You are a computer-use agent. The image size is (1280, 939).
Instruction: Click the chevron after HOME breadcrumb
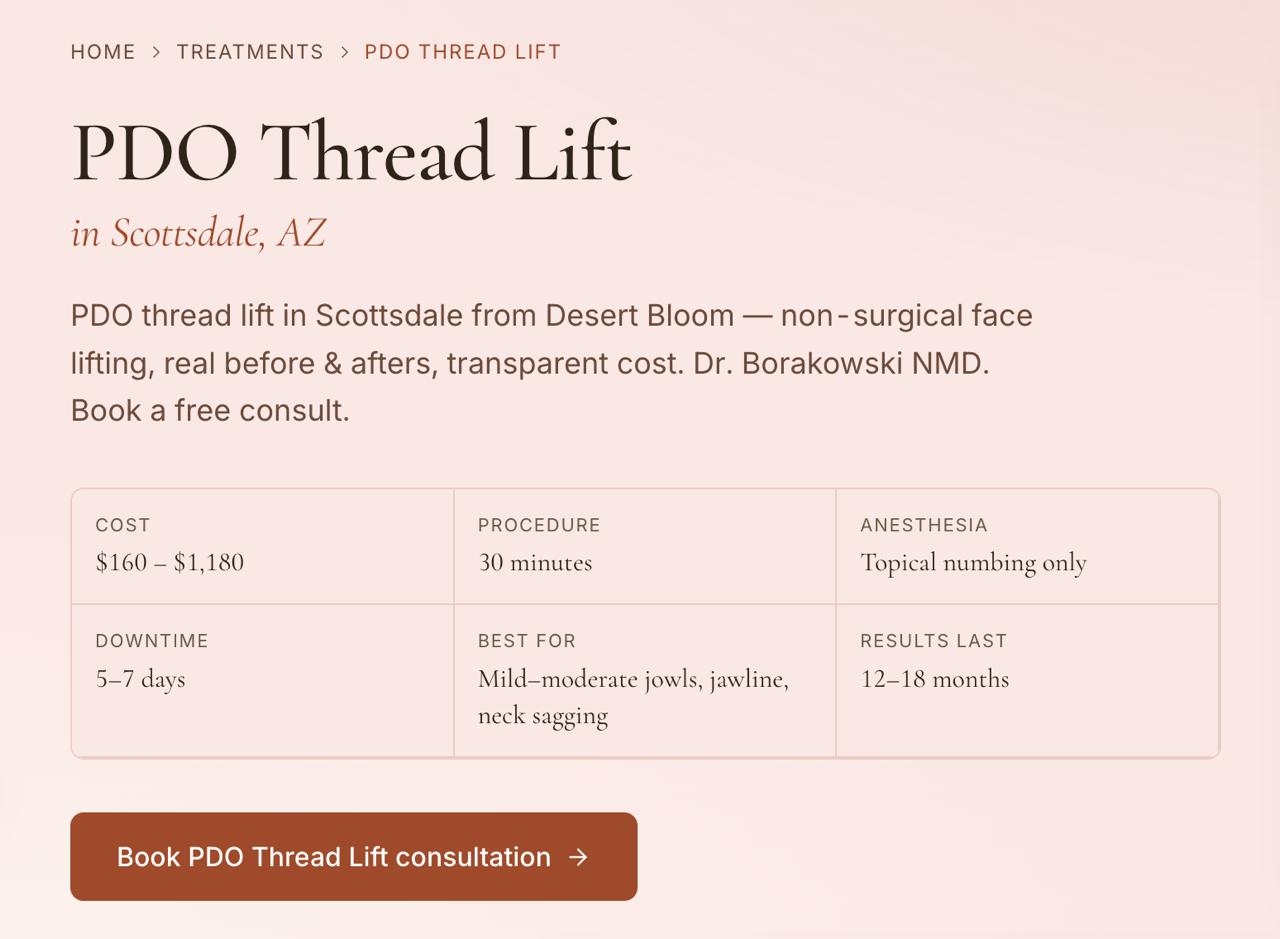point(156,52)
